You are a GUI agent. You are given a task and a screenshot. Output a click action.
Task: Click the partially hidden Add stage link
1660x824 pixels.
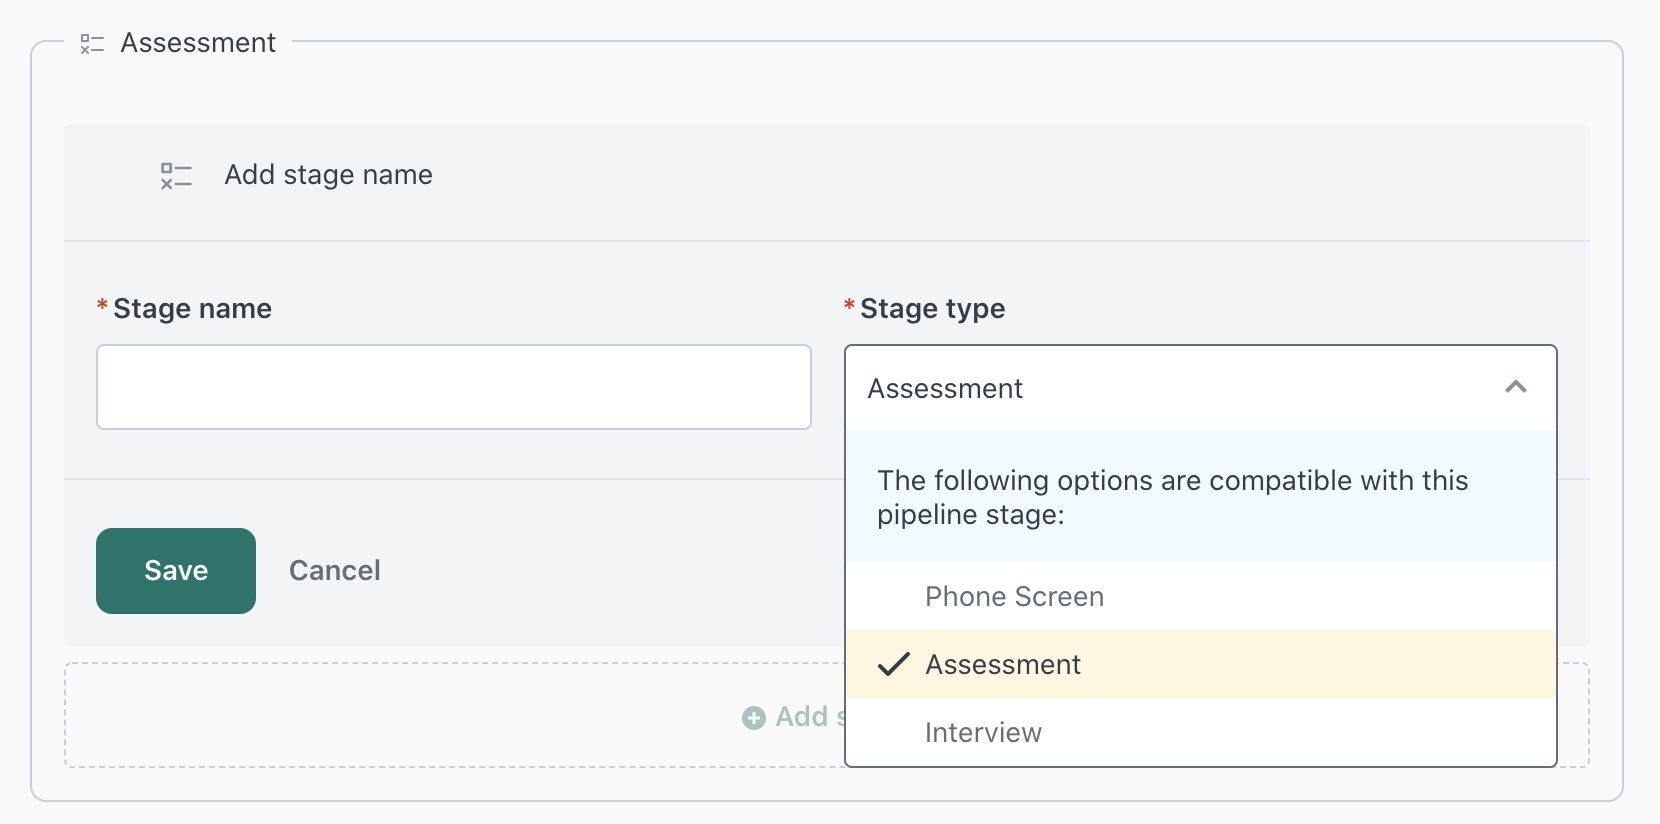point(795,717)
